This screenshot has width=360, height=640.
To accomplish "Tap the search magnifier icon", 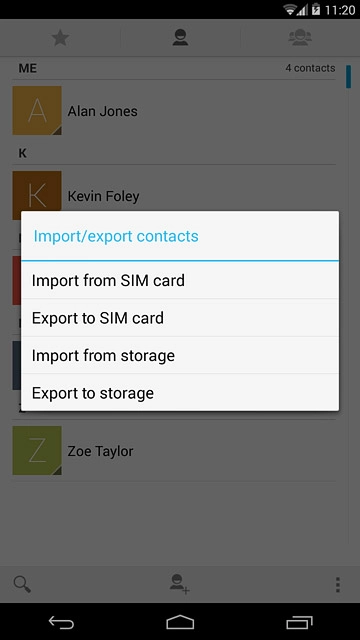I will (22, 584).
